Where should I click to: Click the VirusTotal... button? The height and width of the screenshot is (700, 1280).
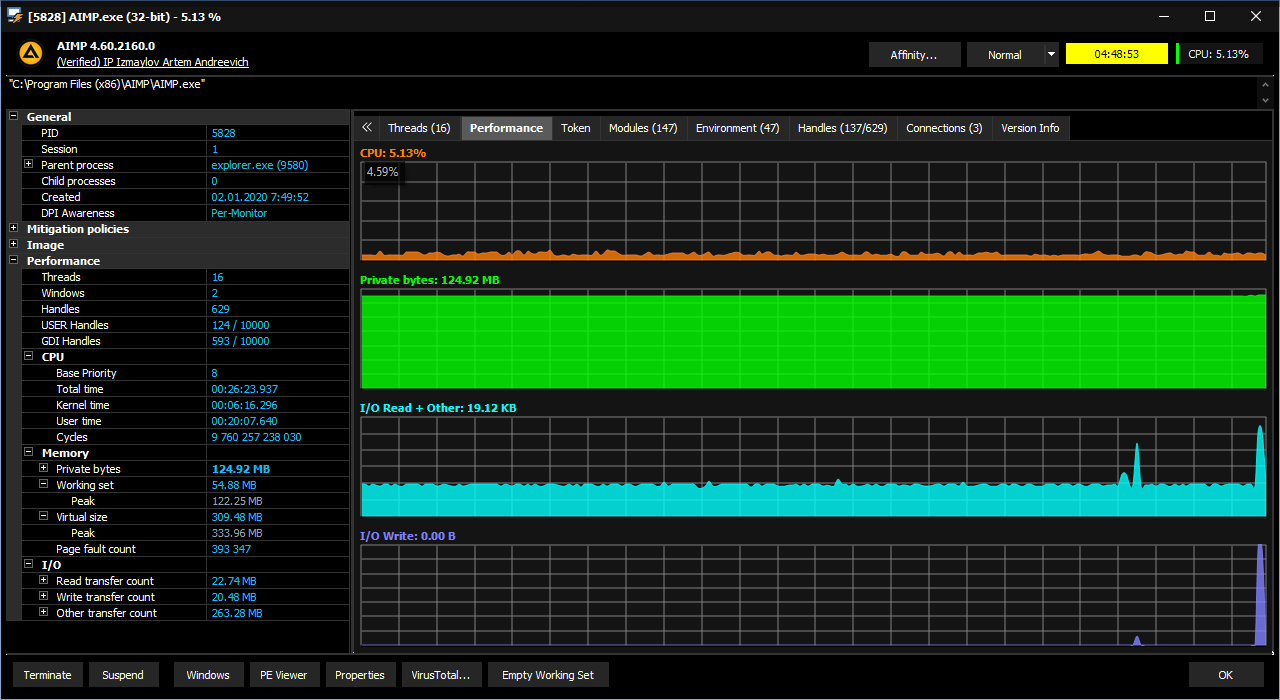441,675
